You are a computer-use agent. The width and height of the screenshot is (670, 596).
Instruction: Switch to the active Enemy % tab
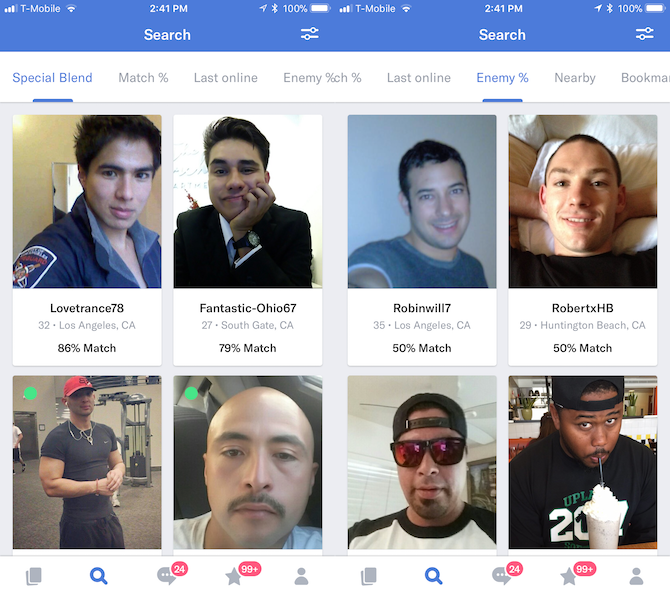click(x=502, y=78)
